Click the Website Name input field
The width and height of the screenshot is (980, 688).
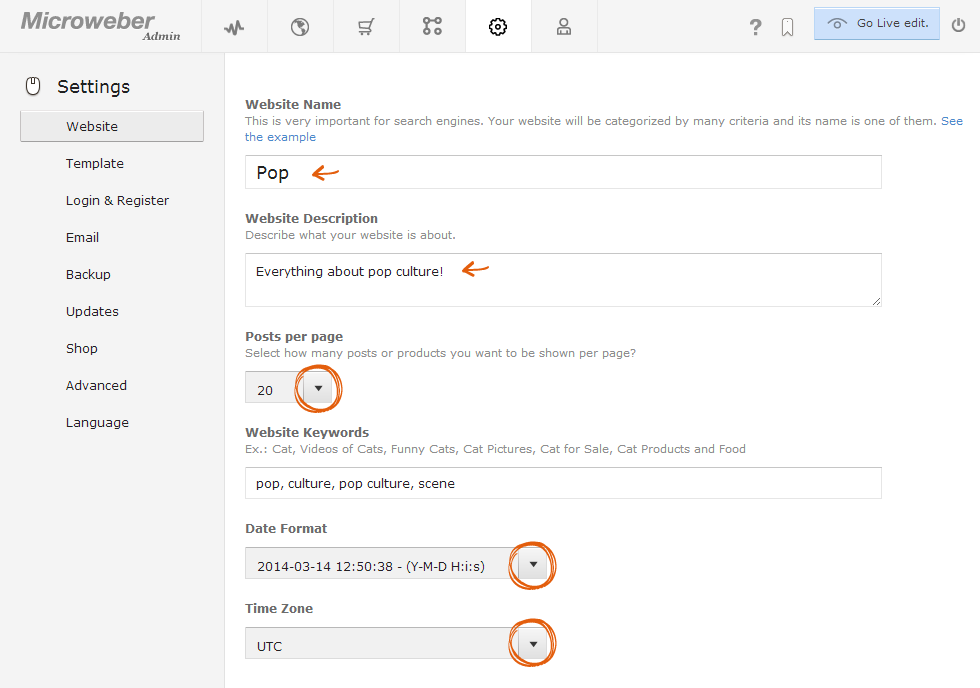click(x=563, y=172)
